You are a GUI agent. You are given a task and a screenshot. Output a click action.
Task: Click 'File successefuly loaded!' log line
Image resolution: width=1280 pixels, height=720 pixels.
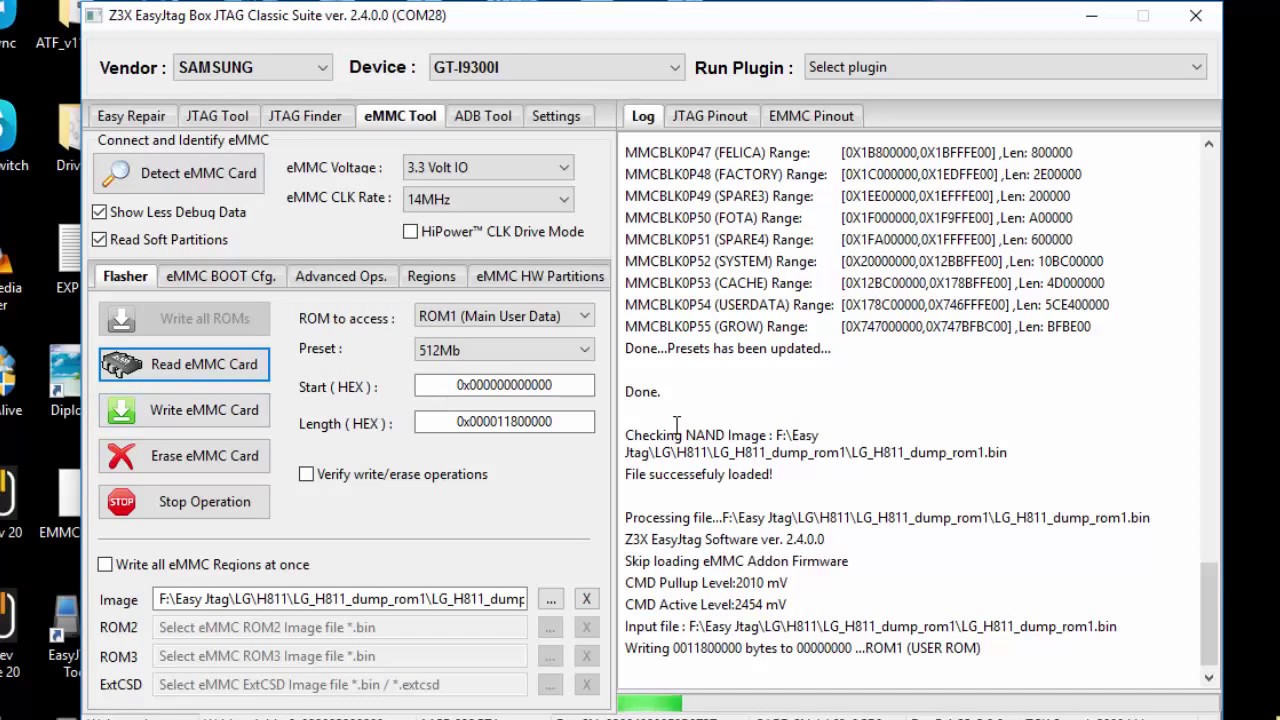(x=699, y=474)
